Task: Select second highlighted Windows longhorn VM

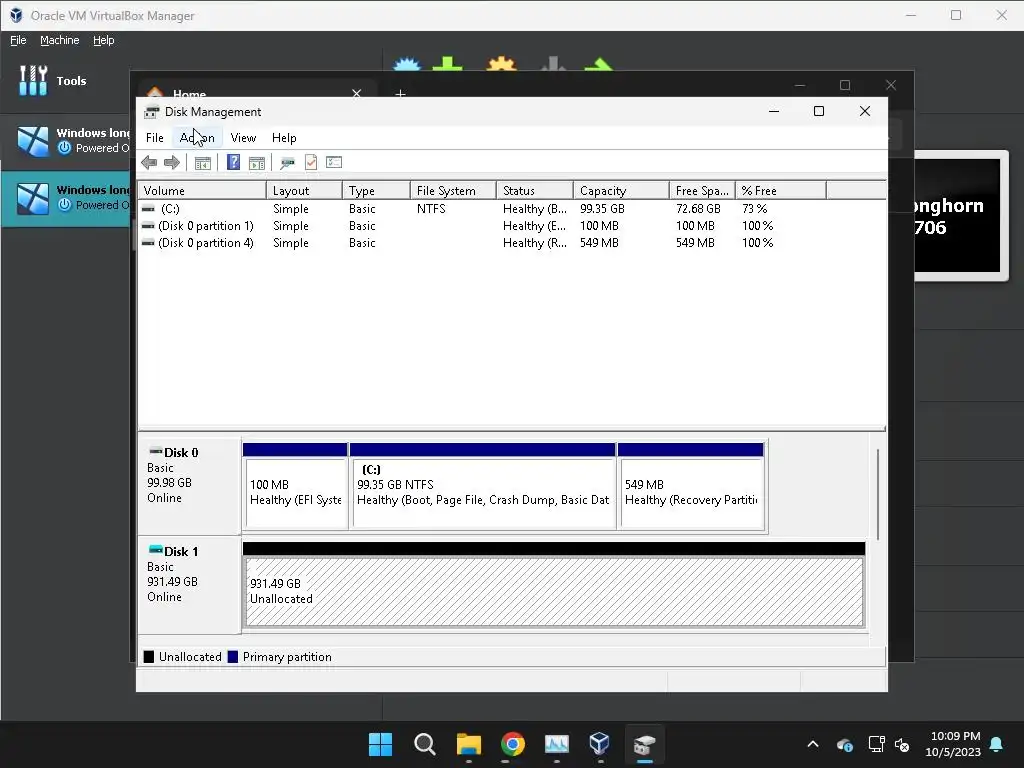Action: (x=65, y=199)
